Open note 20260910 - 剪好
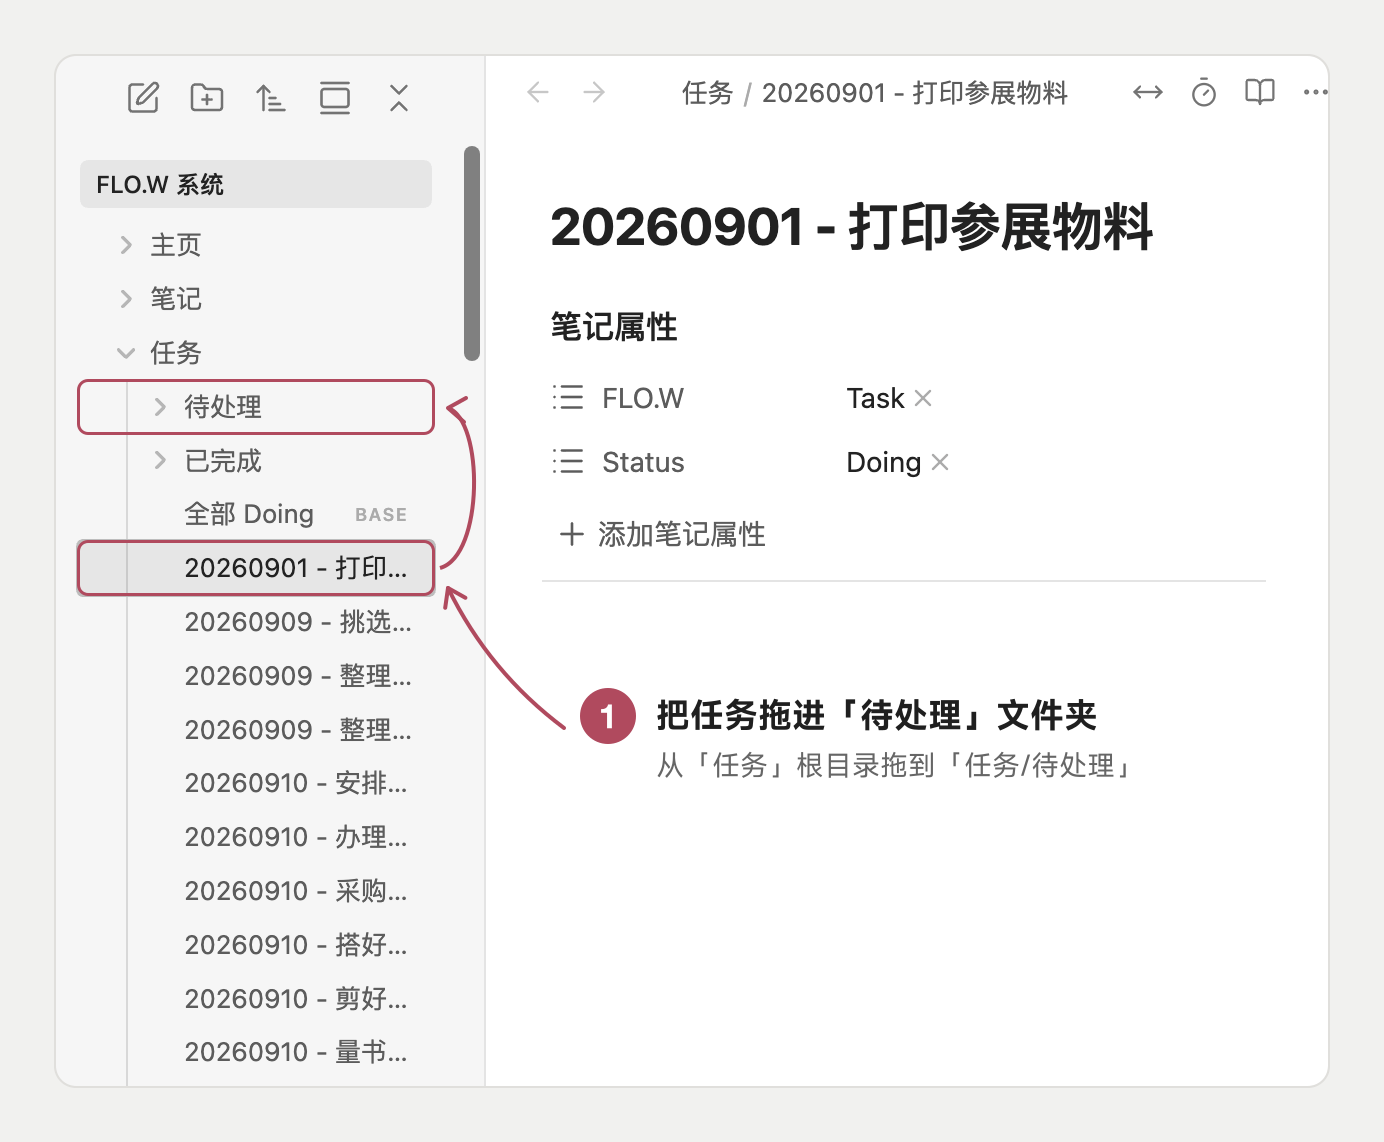This screenshot has height=1142, width=1384. (256, 999)
